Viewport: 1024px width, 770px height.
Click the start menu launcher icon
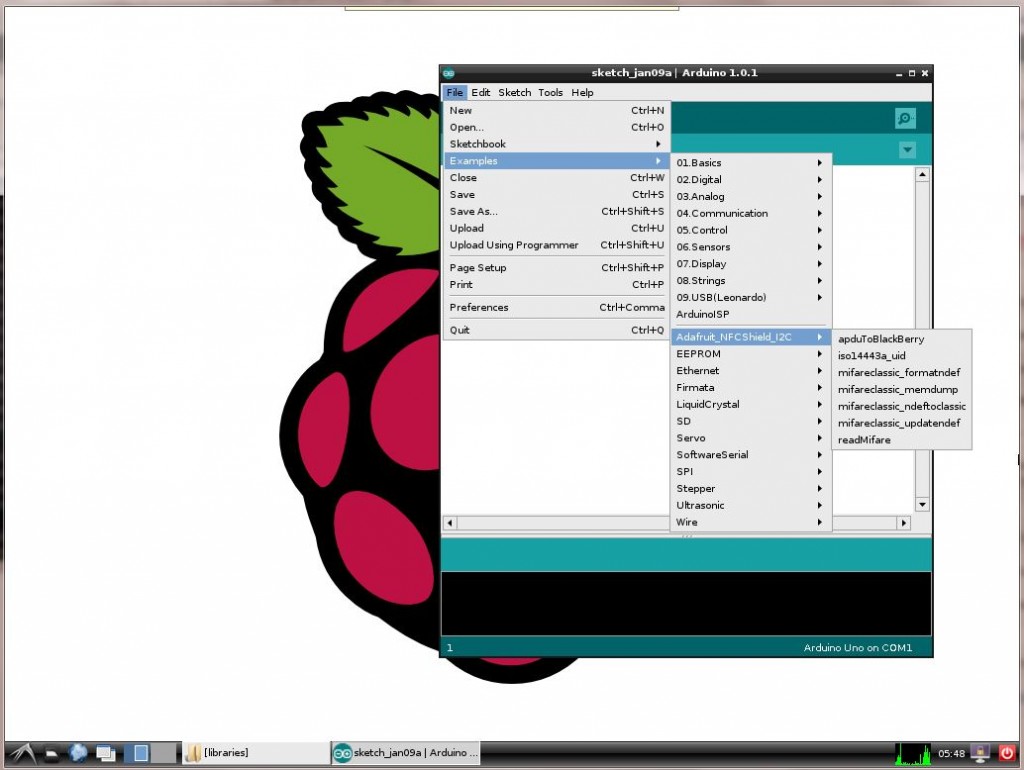tap(22, 753)
